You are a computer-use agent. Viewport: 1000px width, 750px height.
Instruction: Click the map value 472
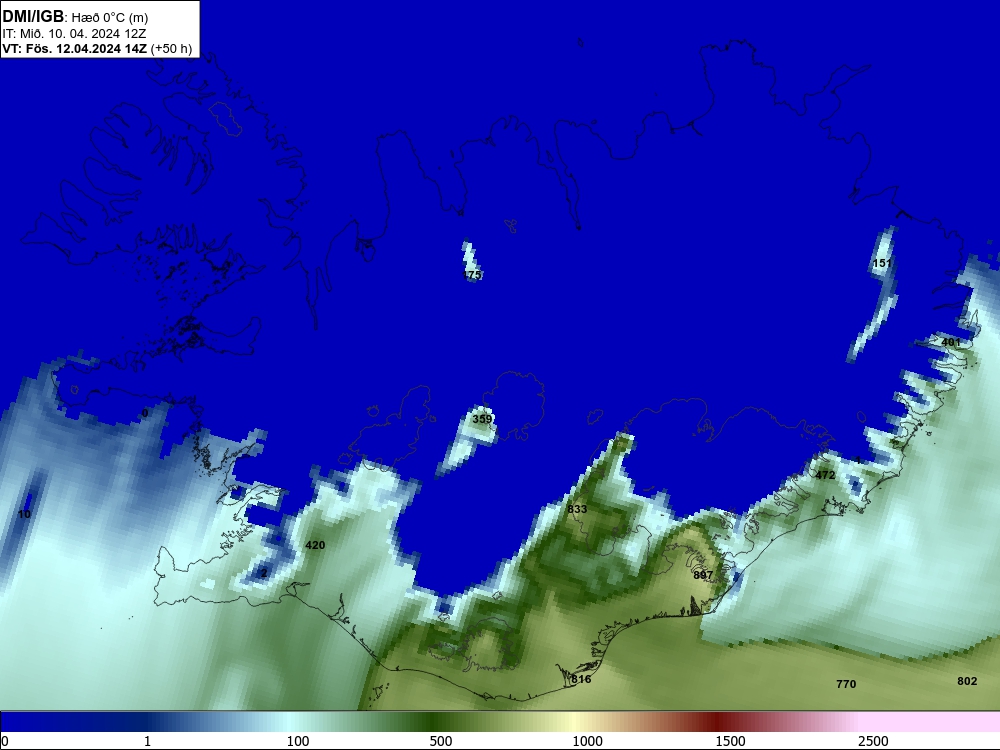pyautogui.click(x=825, y=475)
